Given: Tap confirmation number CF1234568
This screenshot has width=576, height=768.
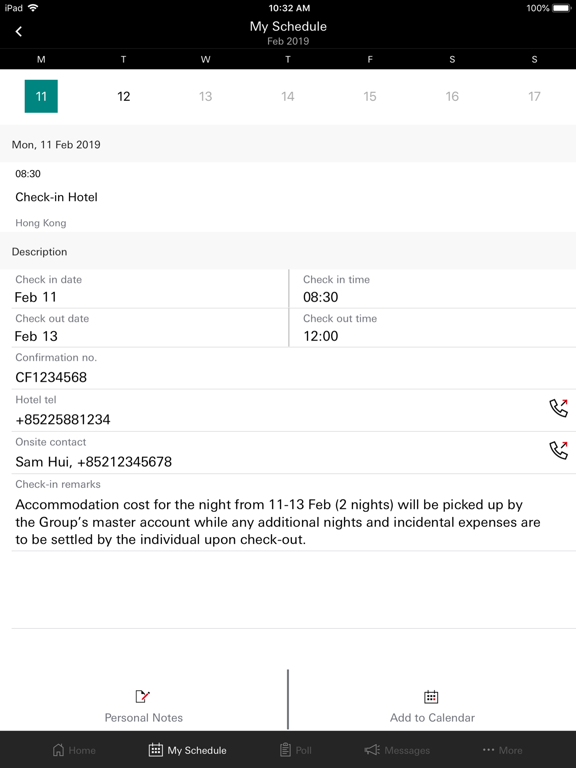Looking at the screenshot, I should coord(51,377).
